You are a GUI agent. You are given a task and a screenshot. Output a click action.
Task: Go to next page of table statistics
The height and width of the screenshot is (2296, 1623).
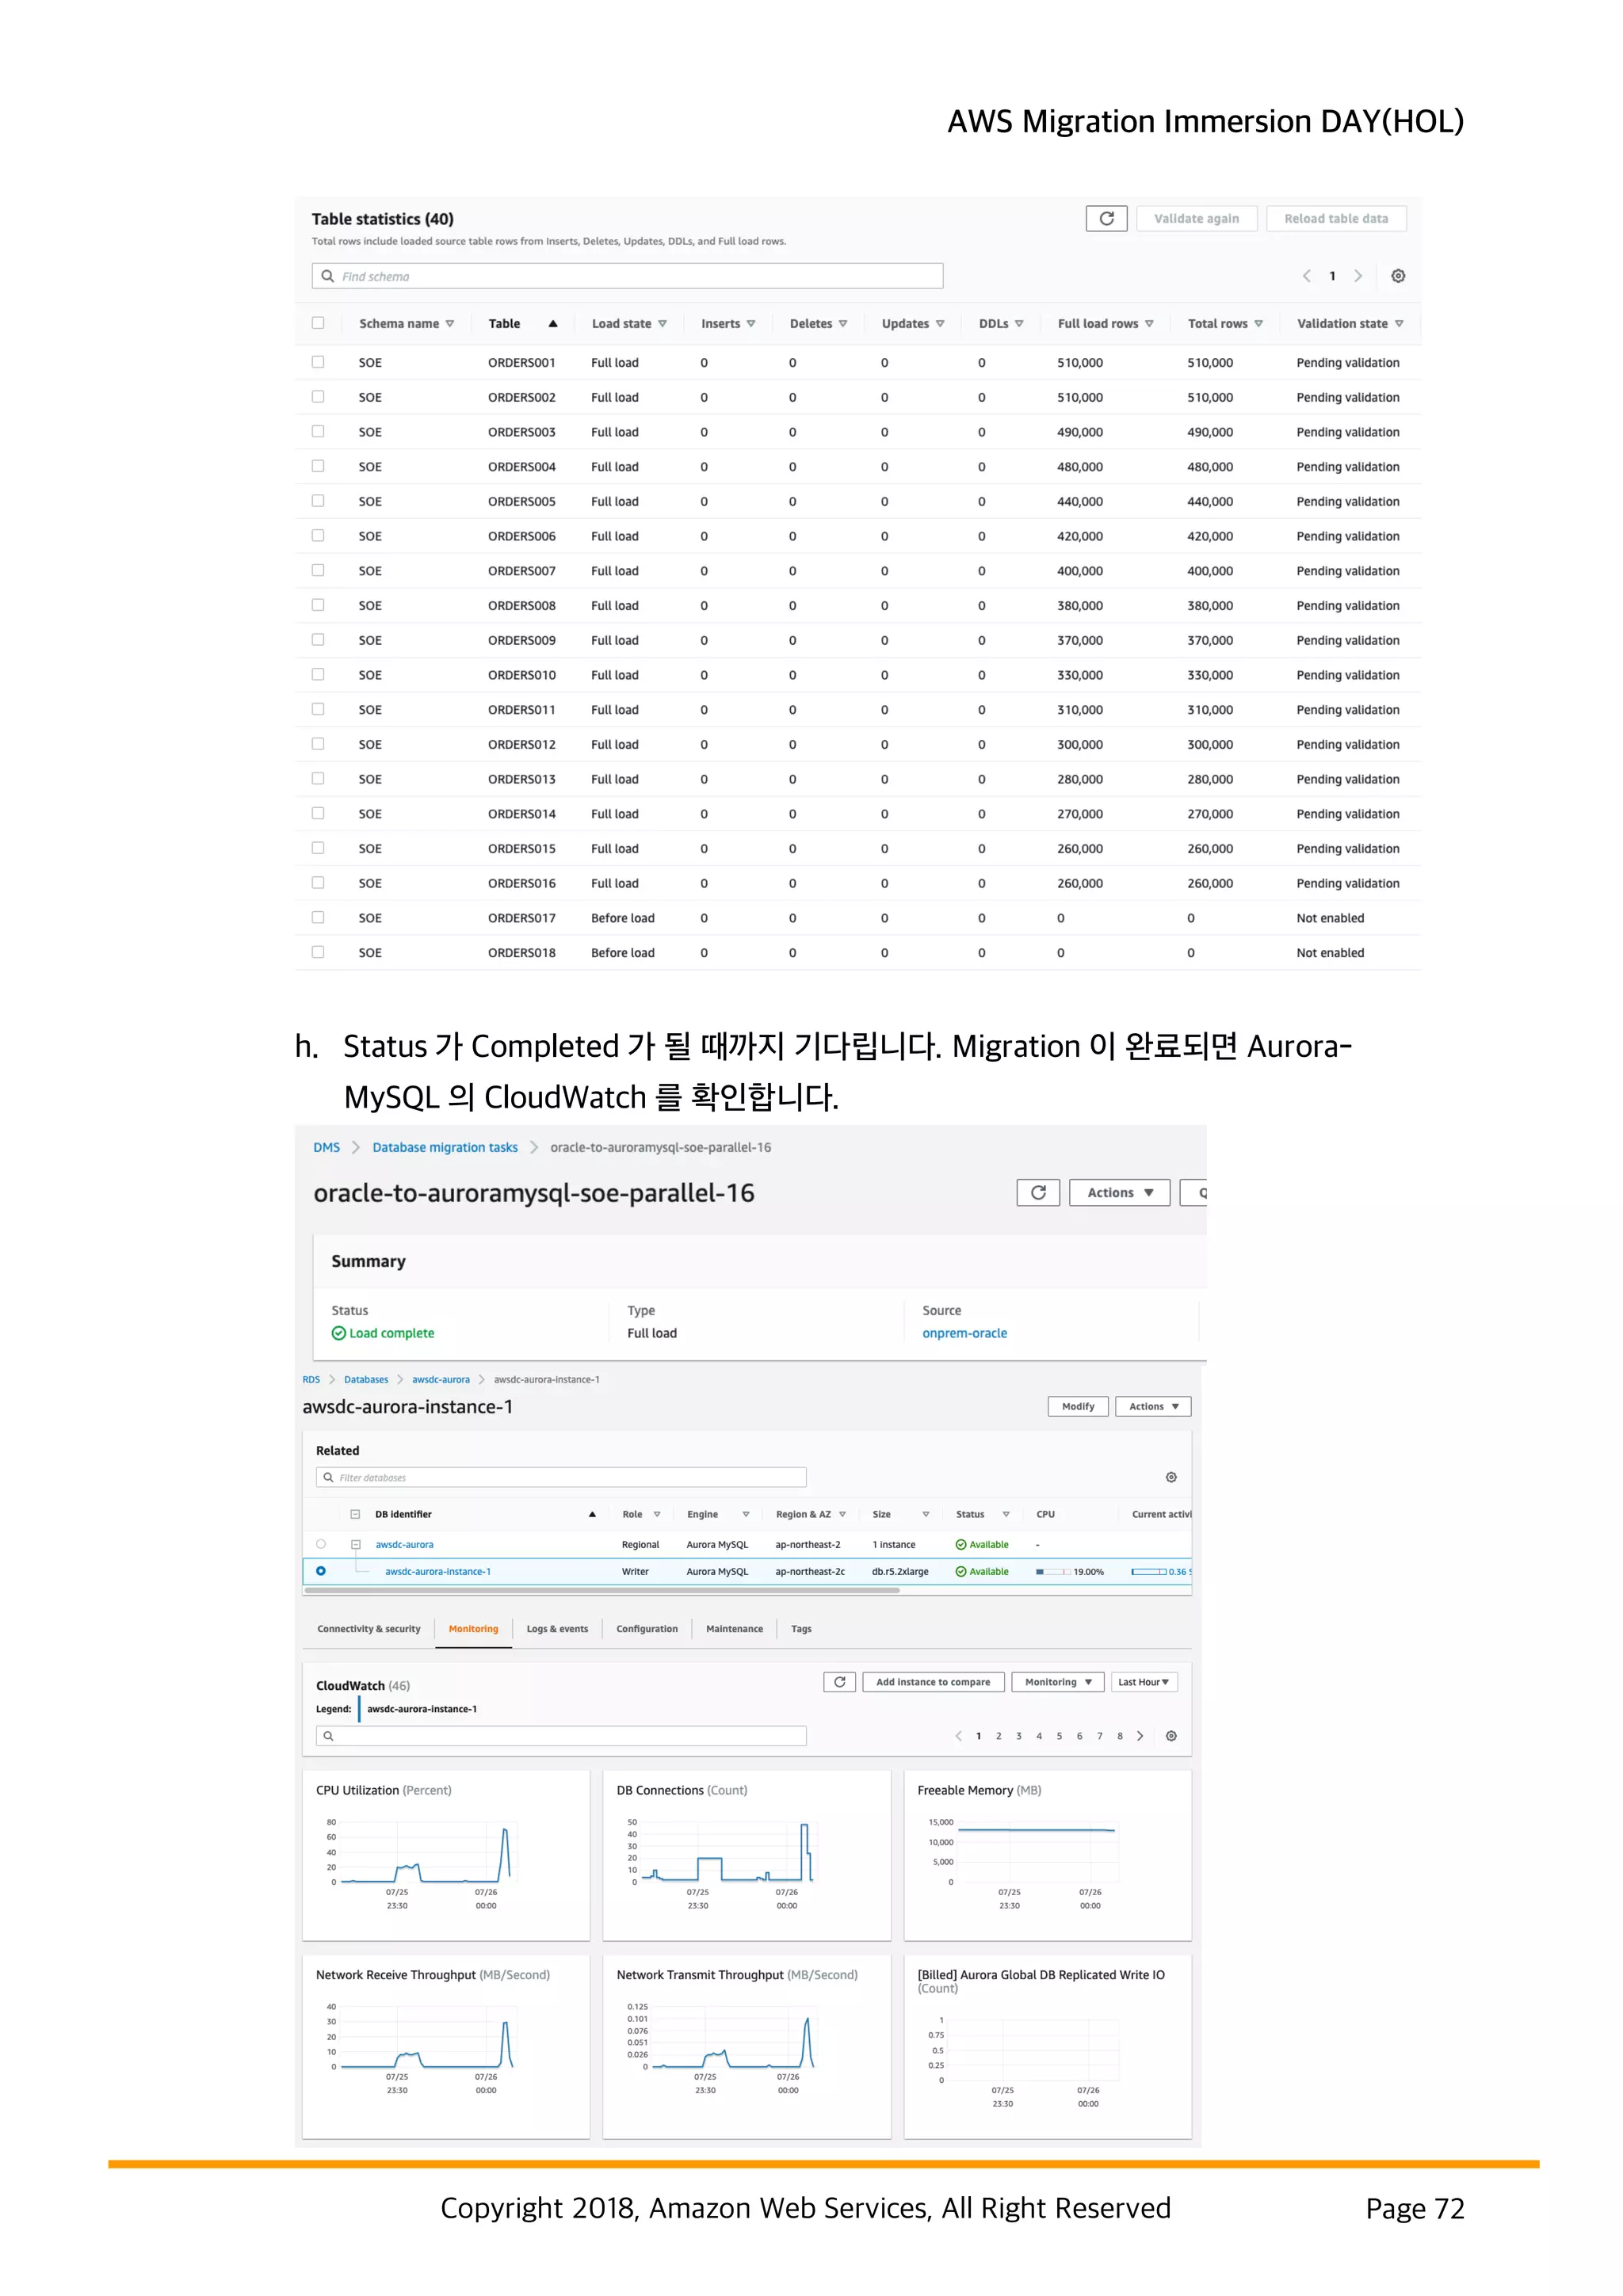1358,276
